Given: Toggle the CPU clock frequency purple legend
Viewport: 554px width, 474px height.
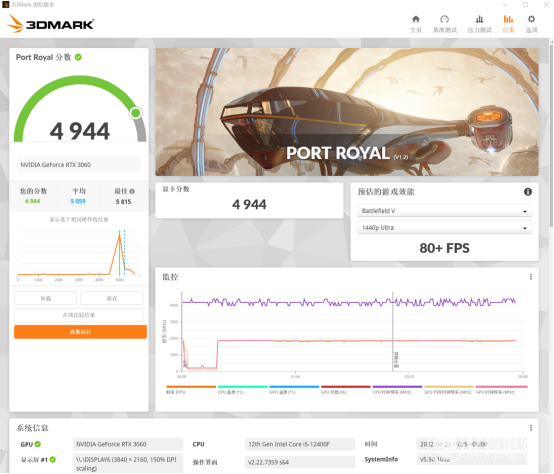Looking at the screenshot, I should [397, 390].
